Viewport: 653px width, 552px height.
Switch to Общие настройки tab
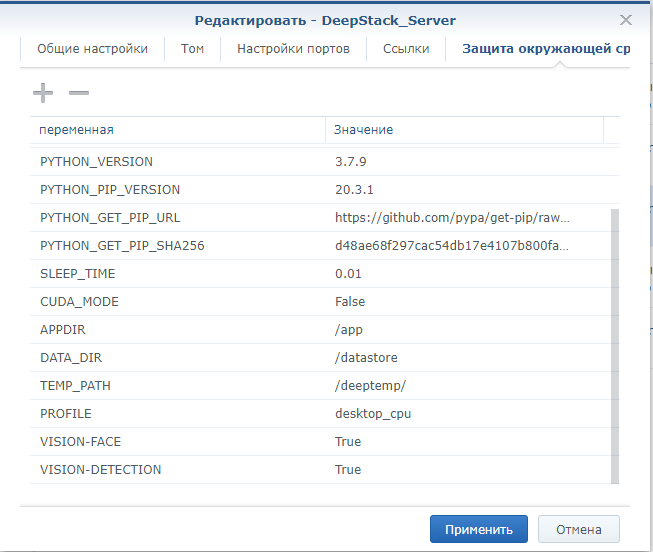[x=92, y=49]
